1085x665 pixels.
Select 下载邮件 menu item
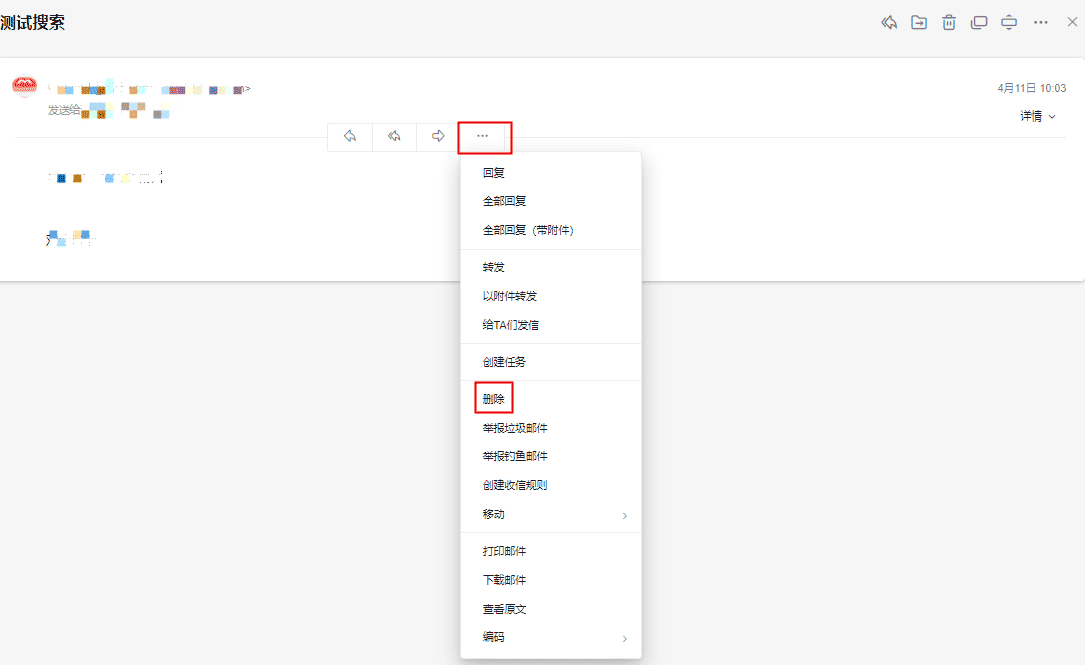coord(504,580)
